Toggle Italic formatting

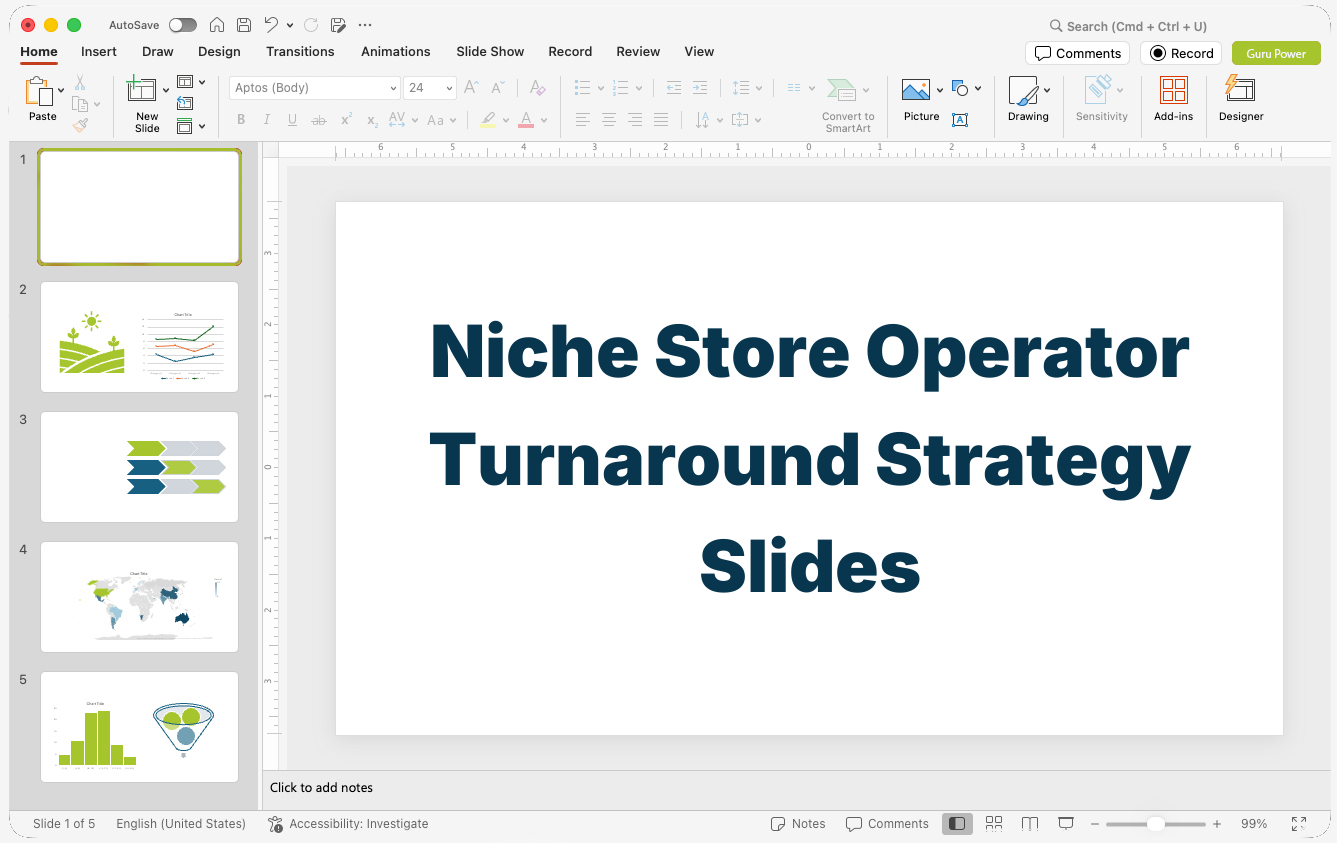click(267, 120)
